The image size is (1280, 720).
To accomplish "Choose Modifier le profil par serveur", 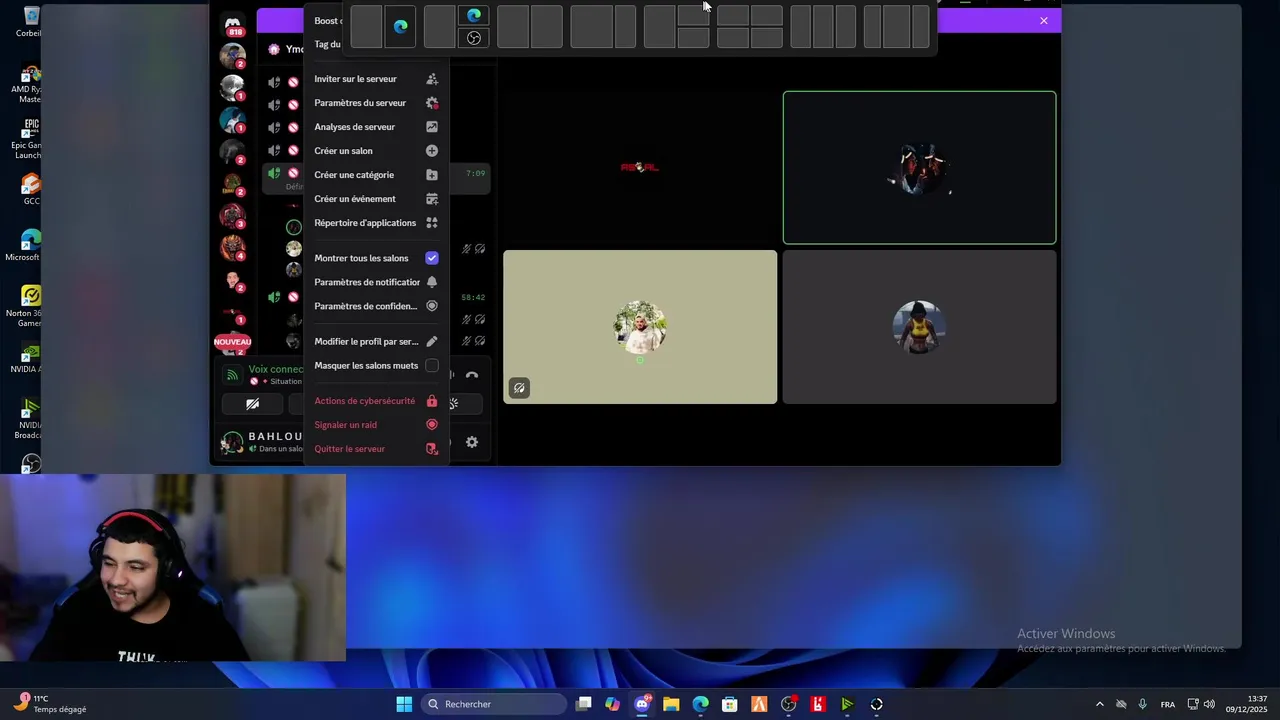I will [x=376, y=342].
